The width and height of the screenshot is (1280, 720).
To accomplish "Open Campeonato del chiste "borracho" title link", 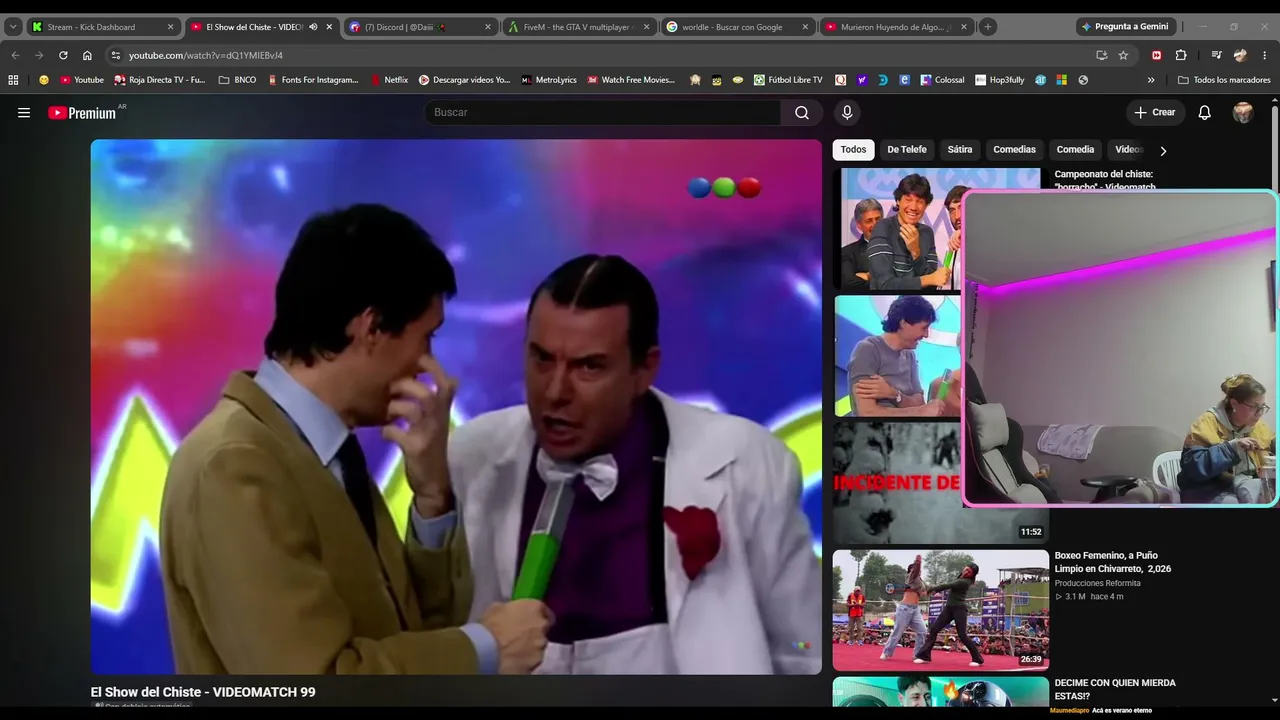I will [1105, 180].
